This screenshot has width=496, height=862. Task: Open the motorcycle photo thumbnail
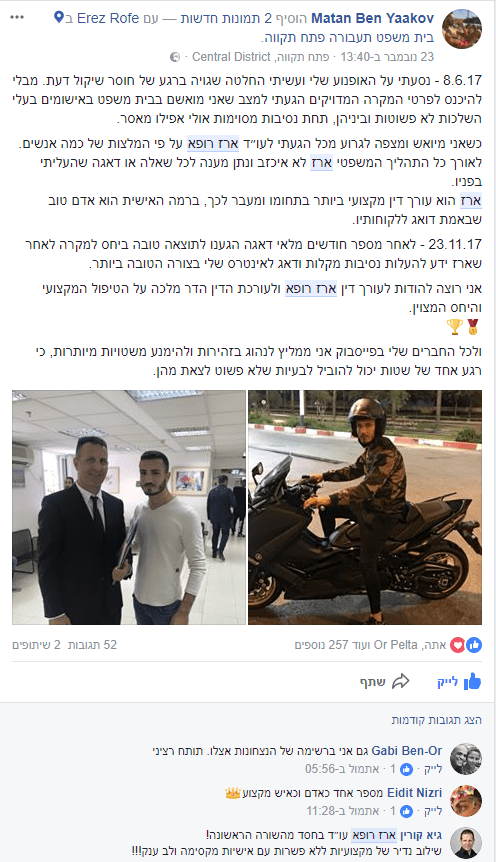pyautogui.click(x=365, y=507)
